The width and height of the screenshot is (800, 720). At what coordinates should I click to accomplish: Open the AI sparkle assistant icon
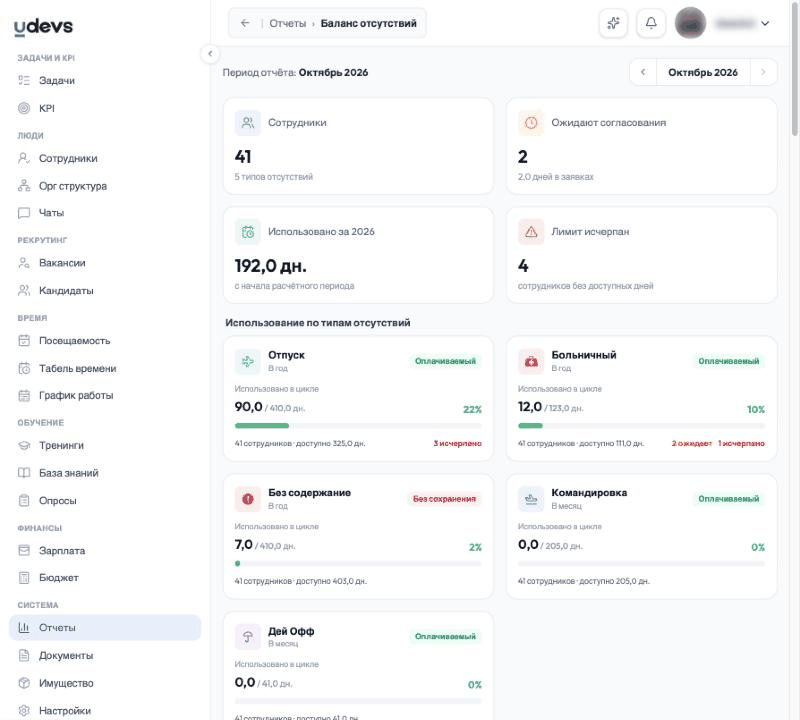pyautogui.click(x=613, y=23)
